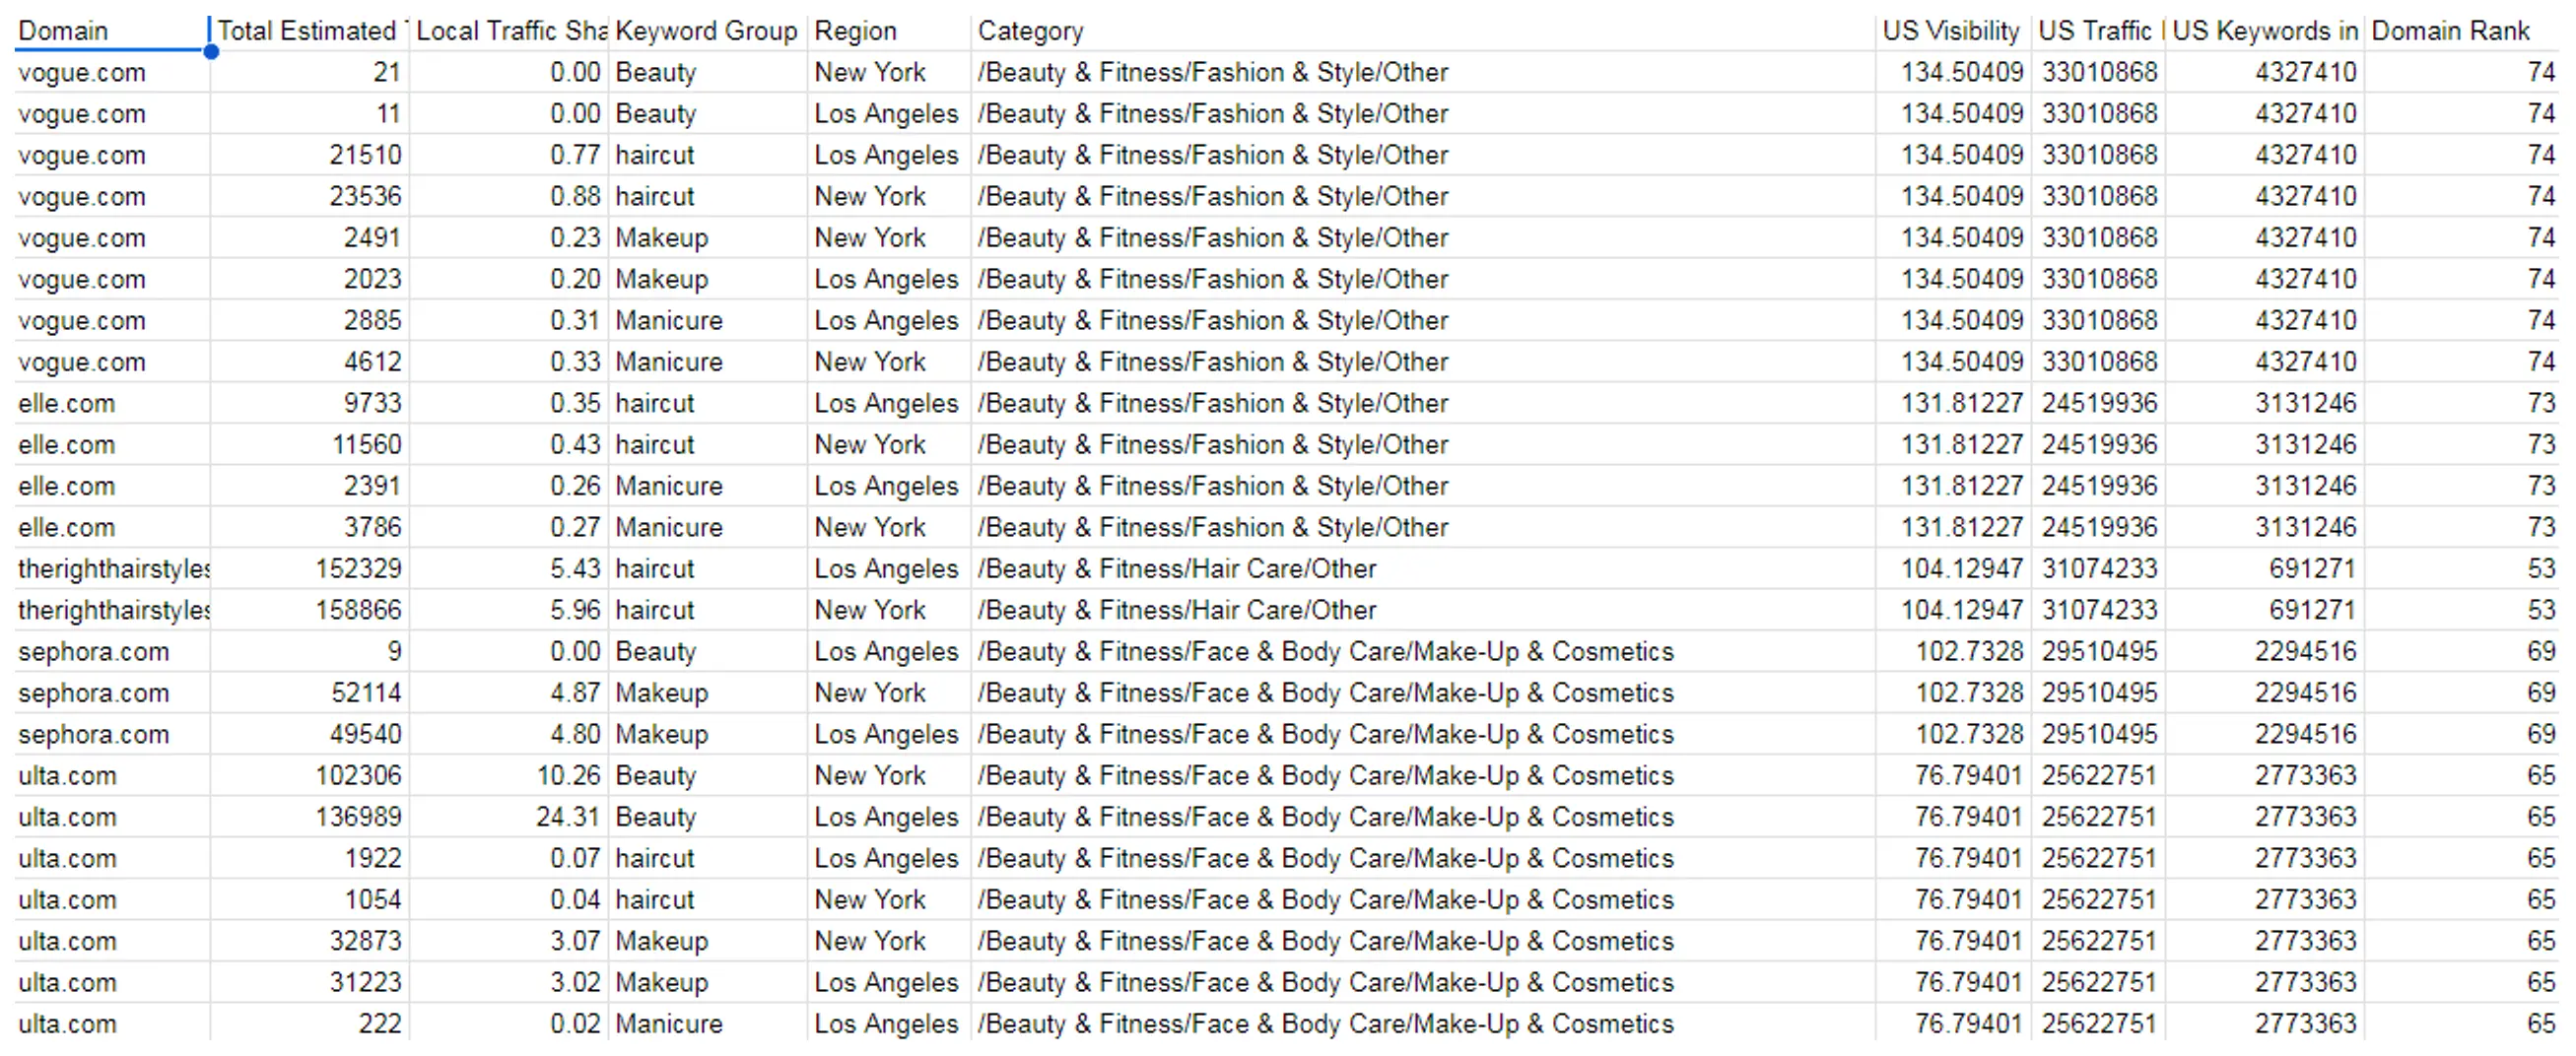Viewport: 2576px width, 1056px height.
Task: Select the cell containing 21510
Action: click(x=310, y=155)
